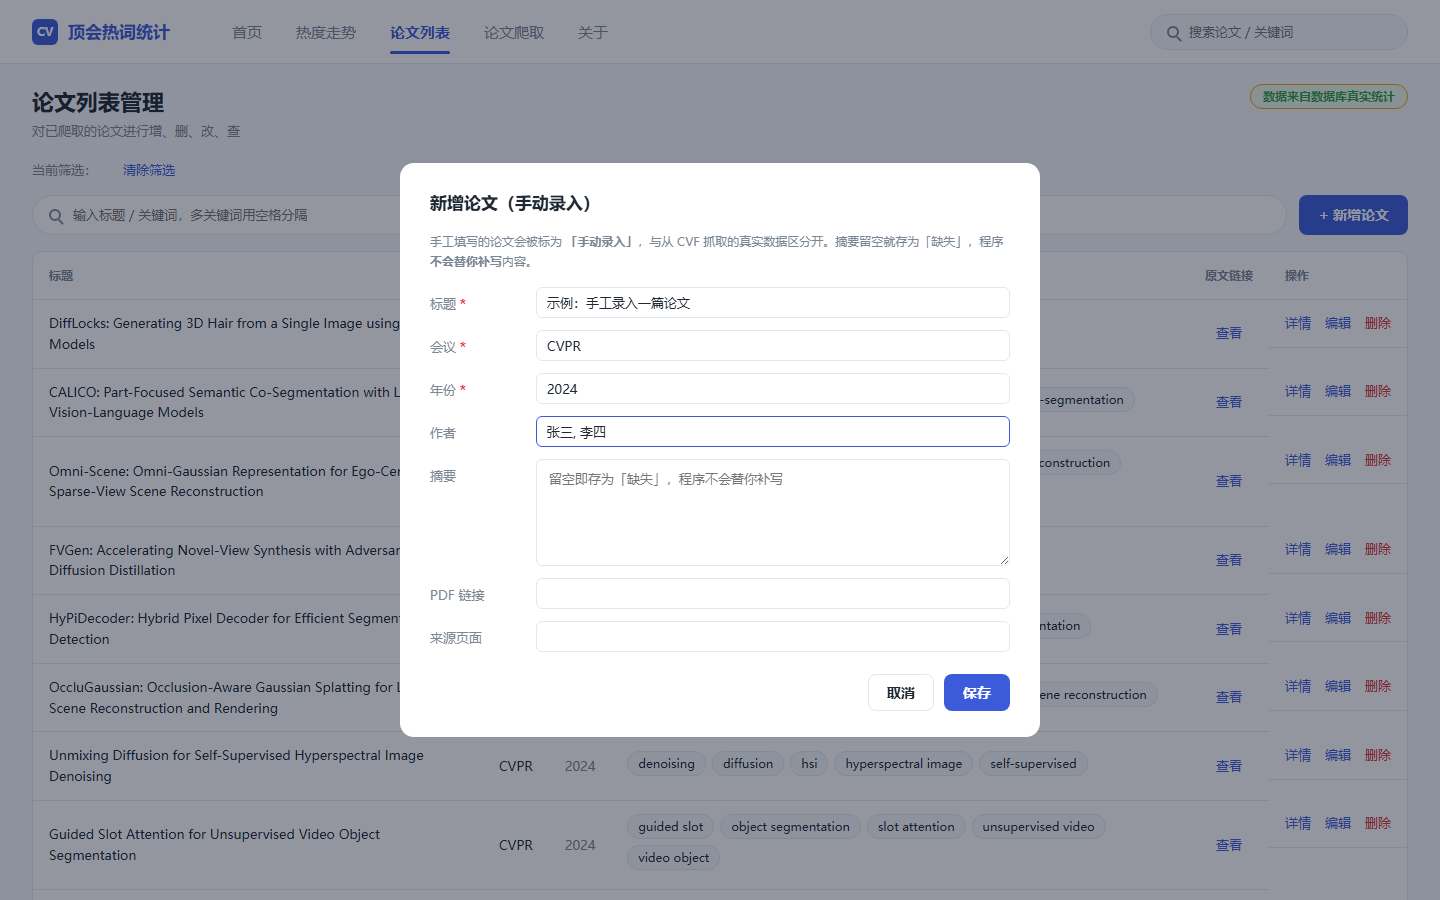Screen dimensions: 1440x900
Task: Click the 清除筛选 link
Action: coord(149,170)
